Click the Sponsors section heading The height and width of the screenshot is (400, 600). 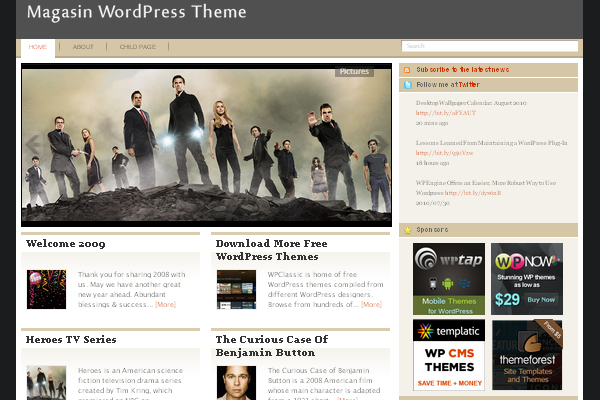click(432, 230)
